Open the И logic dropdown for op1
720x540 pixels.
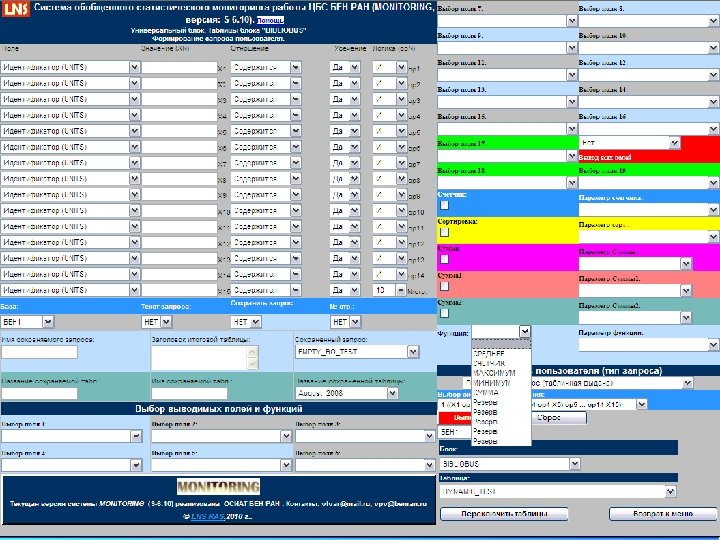point(389,68)
